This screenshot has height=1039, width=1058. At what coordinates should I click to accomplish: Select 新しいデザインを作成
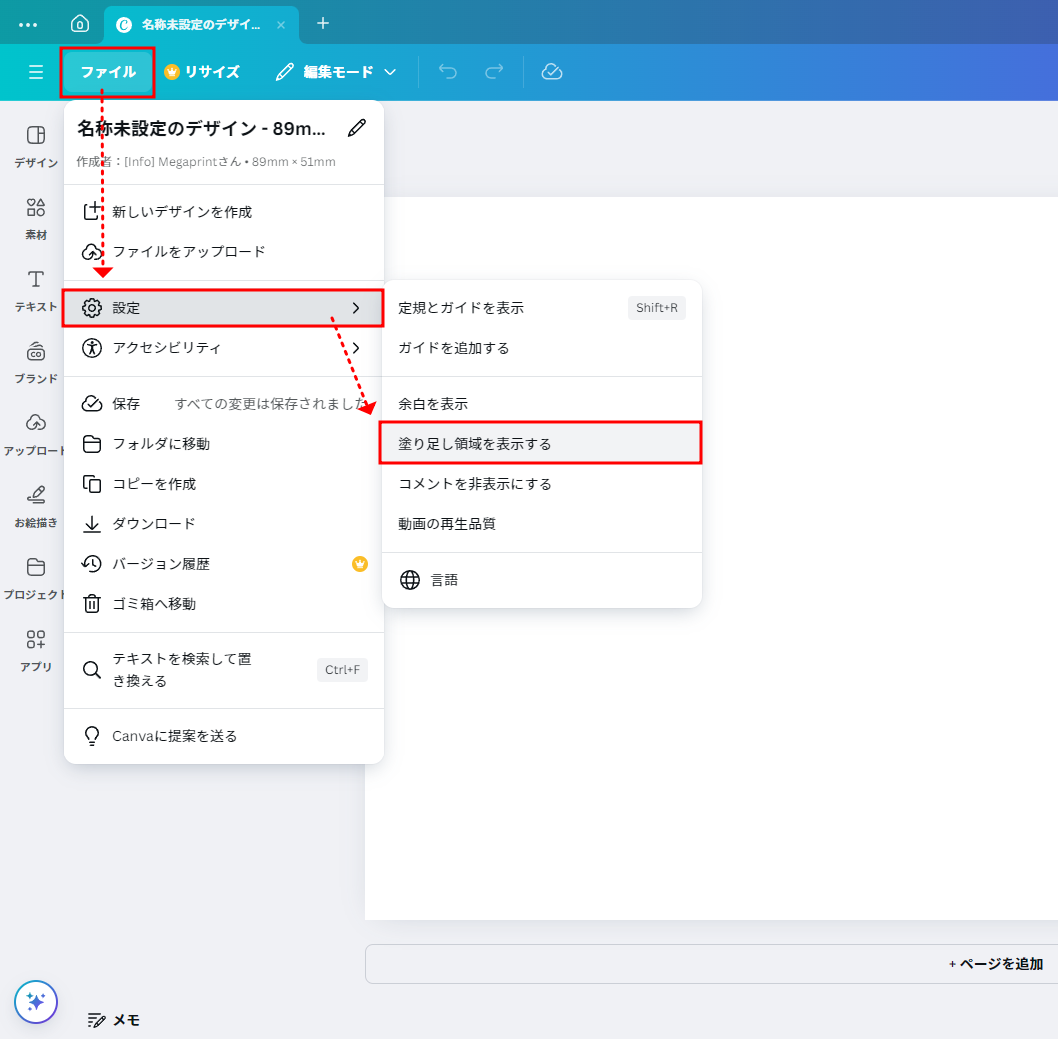pyautogui.click(x=224, y=212)
